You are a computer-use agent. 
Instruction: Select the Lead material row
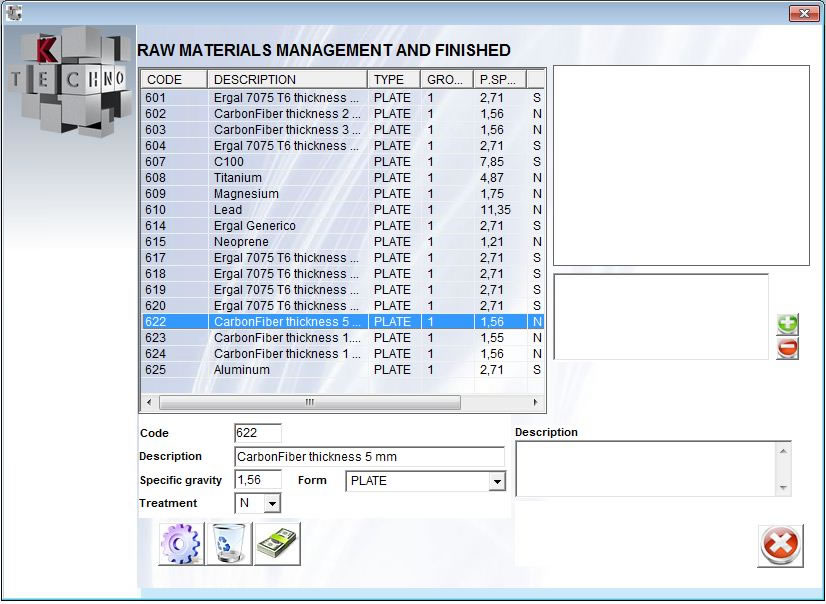343,210
